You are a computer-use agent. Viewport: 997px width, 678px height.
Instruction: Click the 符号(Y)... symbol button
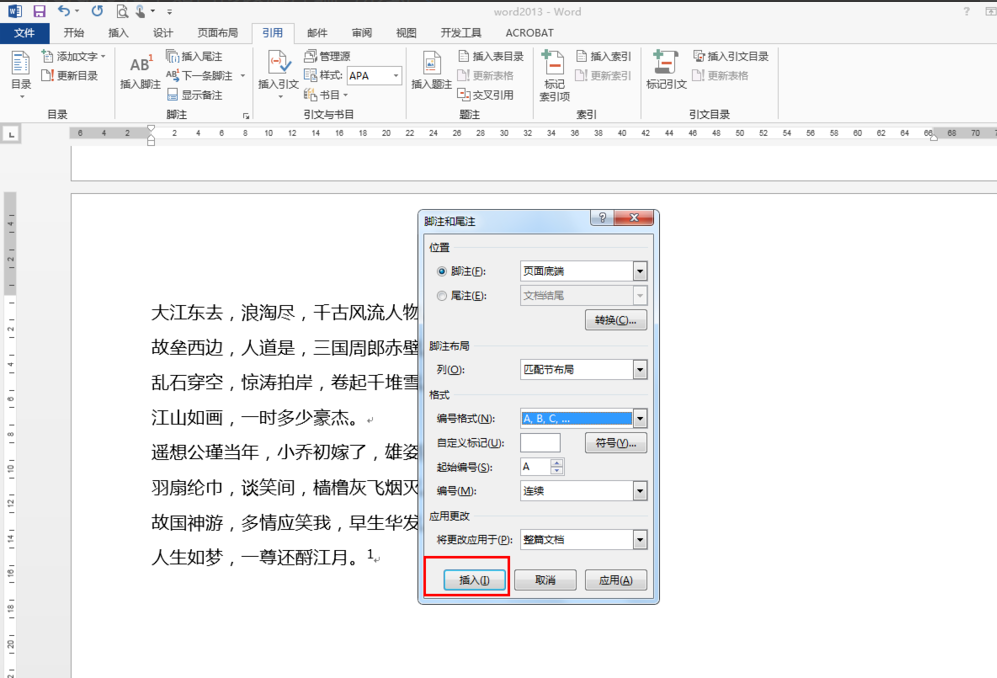[x=615, y=443]
